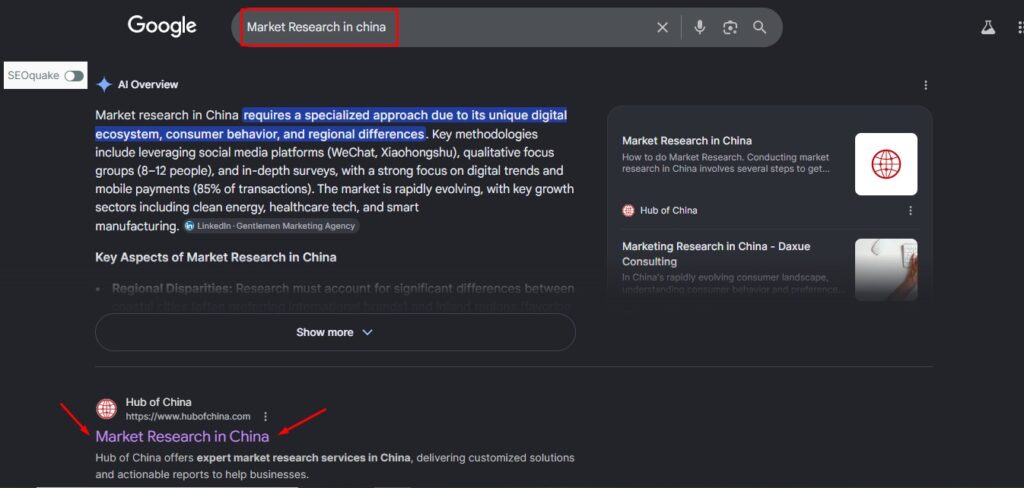This screenshot has height=488, width=1024.
Task: Click Daxue Consulting card thumbnail image
Action: coord(886,269)
